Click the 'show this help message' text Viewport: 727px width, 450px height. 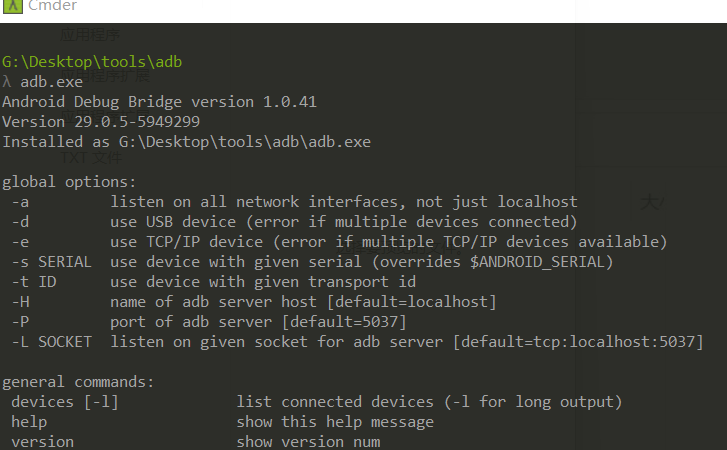[335, 422]
